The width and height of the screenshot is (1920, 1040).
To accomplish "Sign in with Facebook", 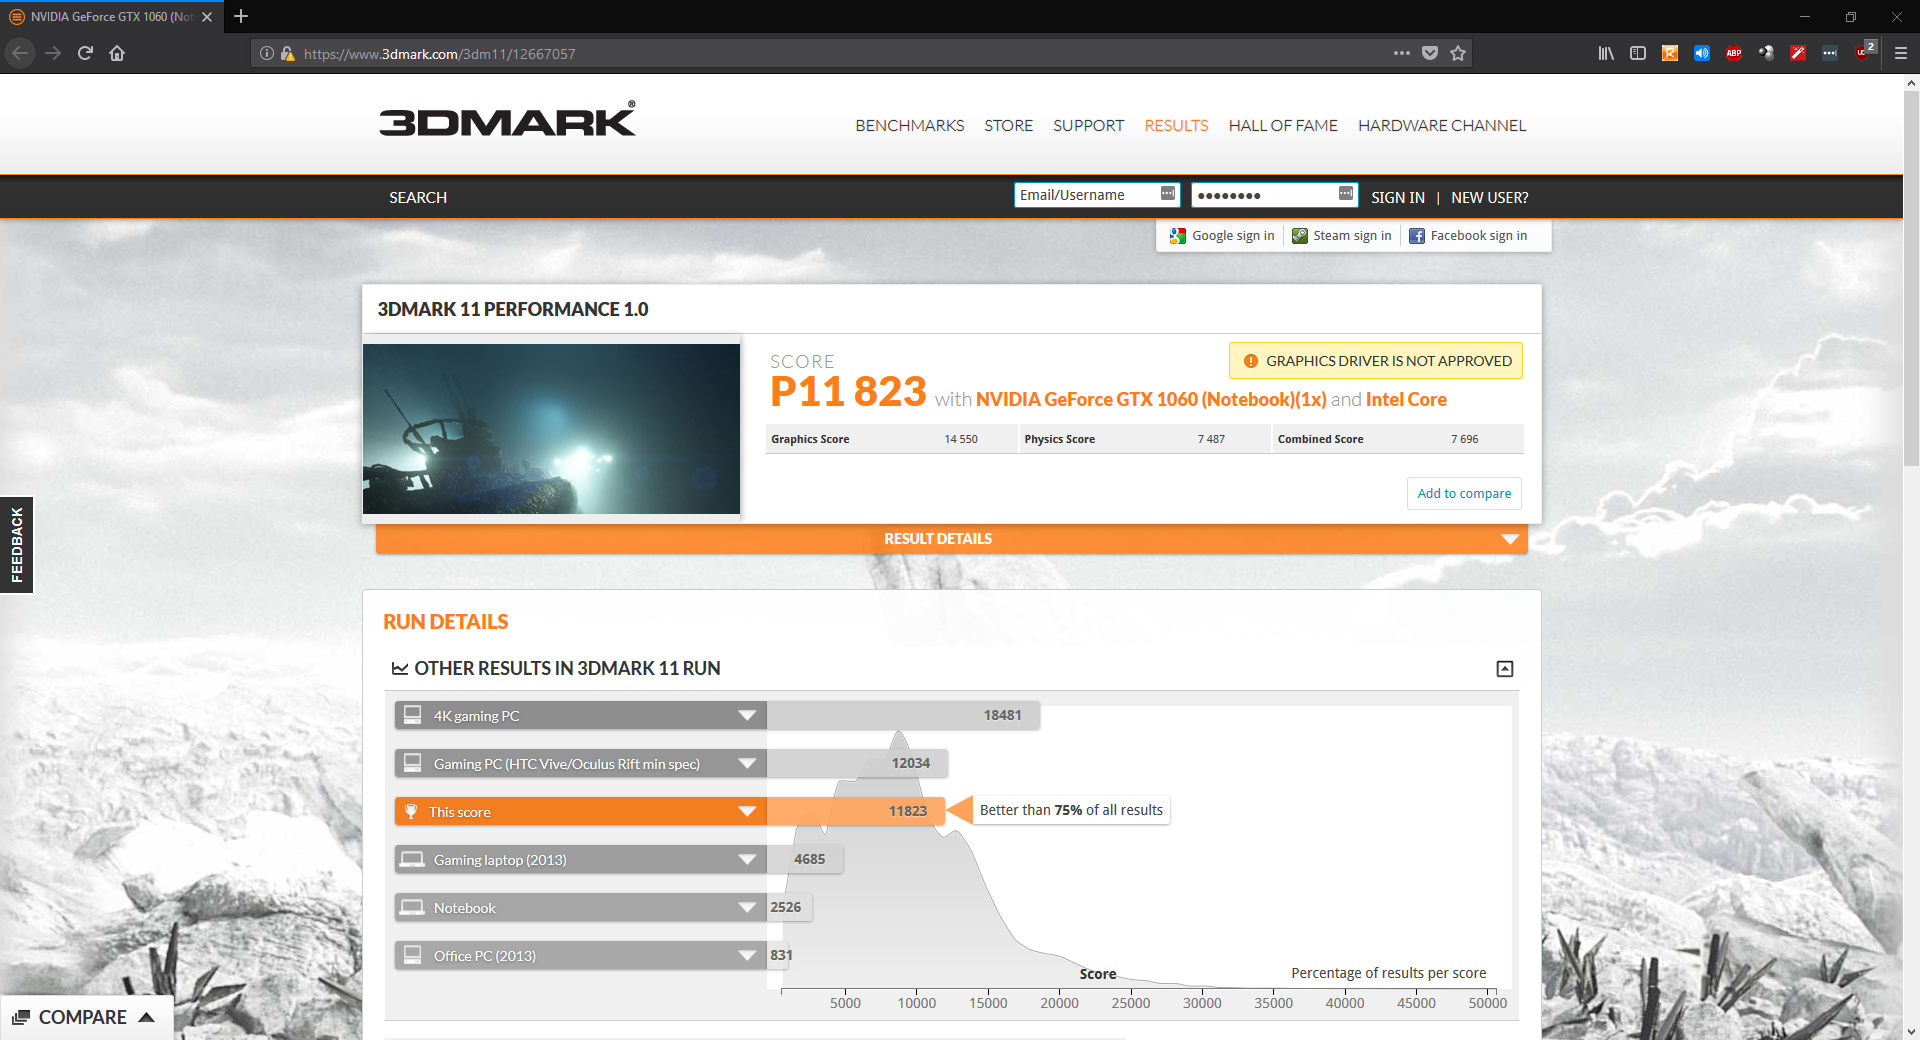I will tap(1468, 236).
